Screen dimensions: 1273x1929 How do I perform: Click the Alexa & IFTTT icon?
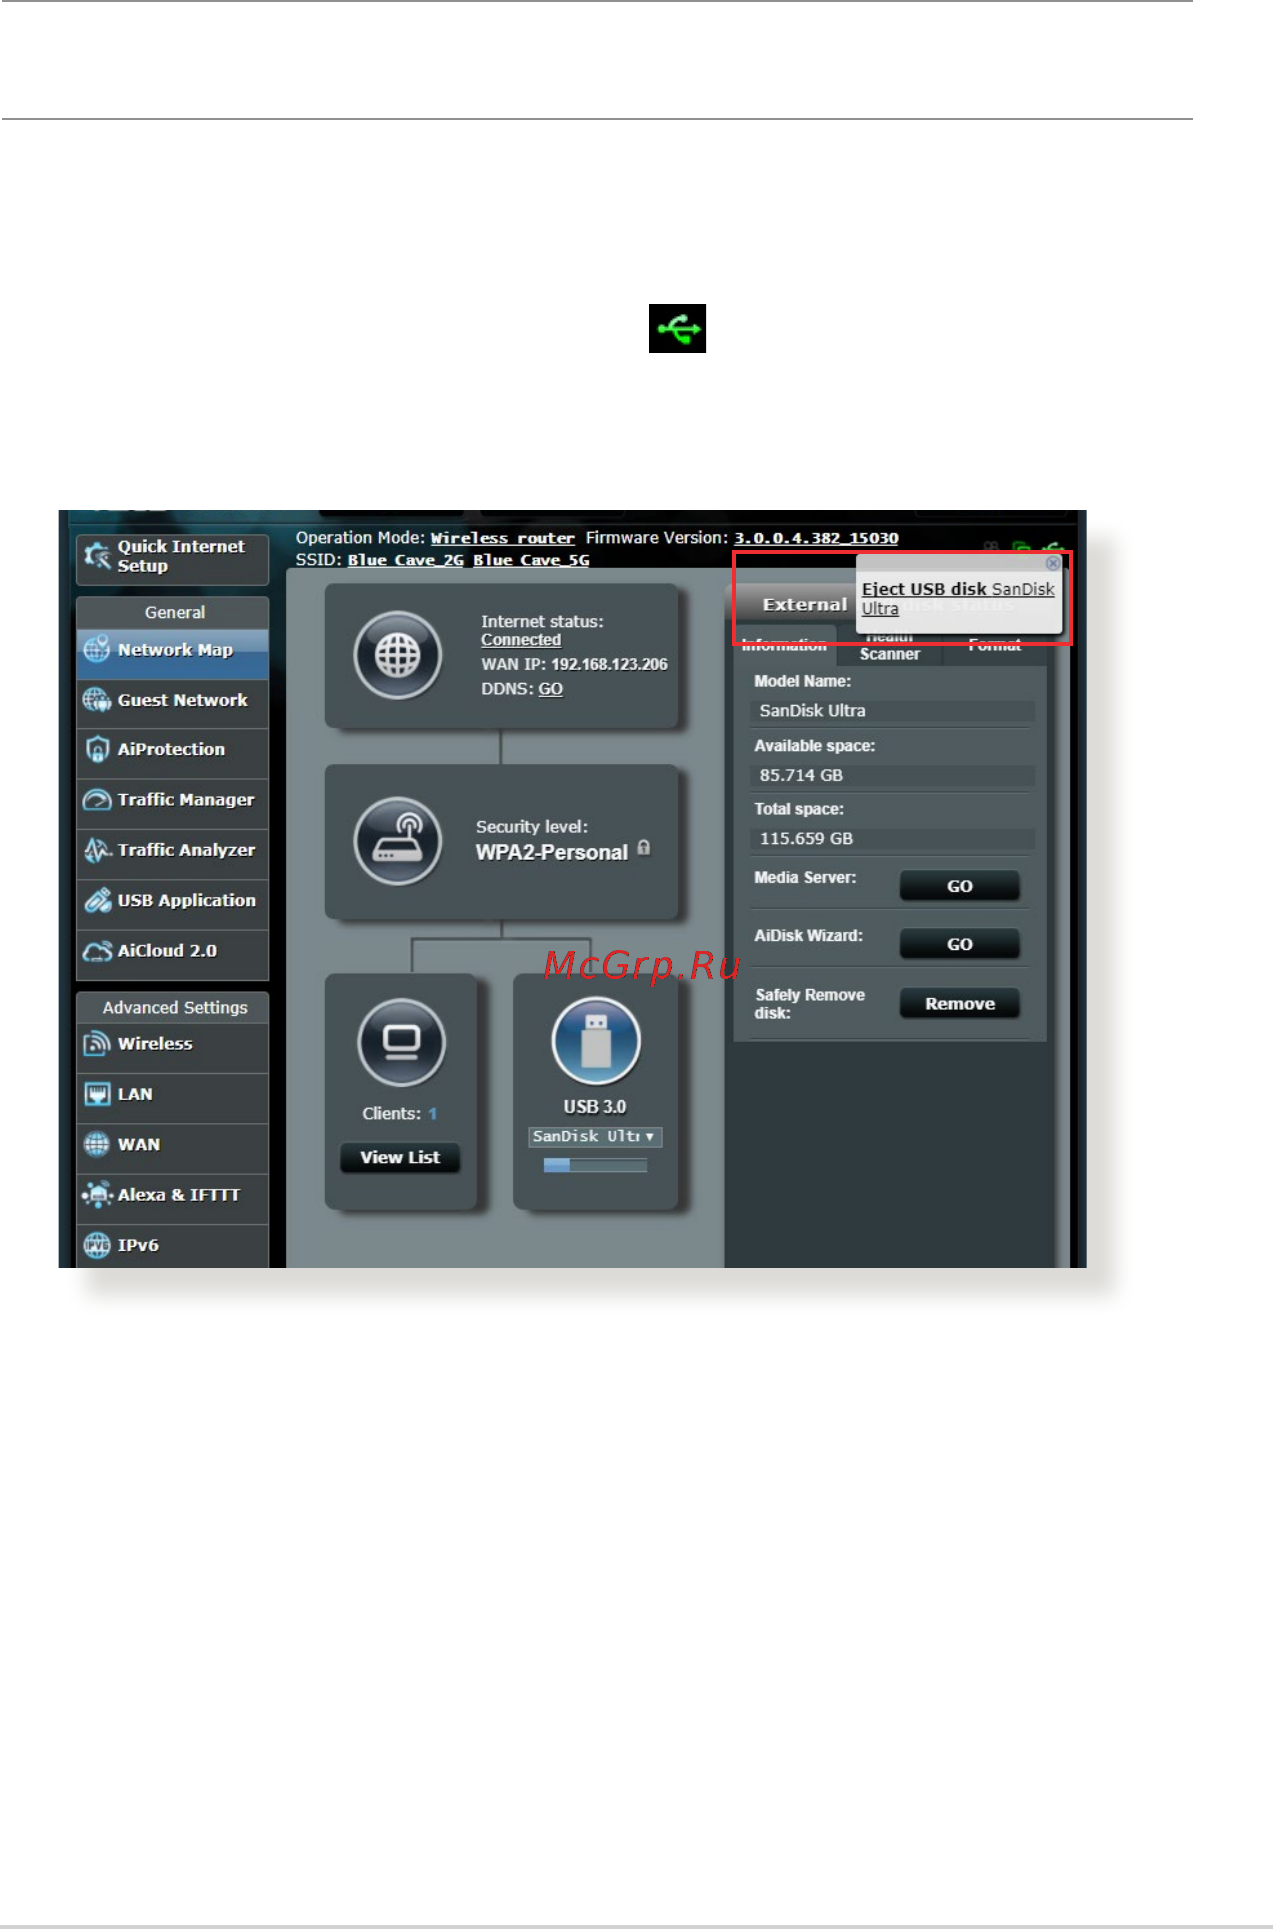click(97, 1194)
